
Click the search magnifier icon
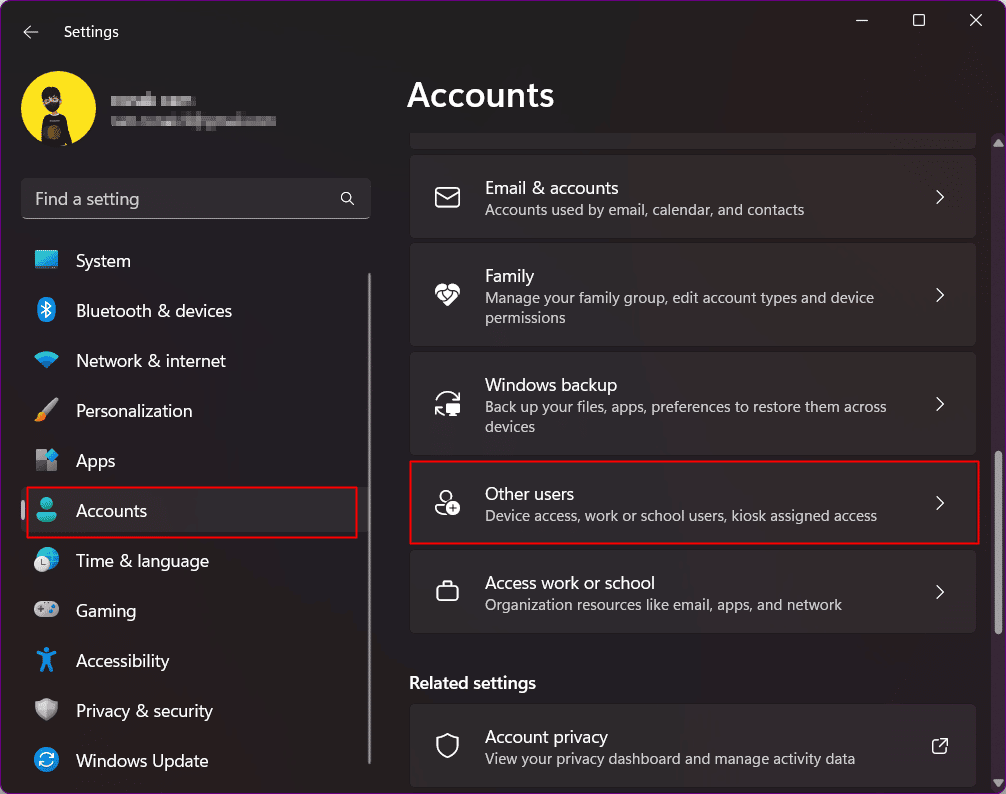tap(347, 199)
